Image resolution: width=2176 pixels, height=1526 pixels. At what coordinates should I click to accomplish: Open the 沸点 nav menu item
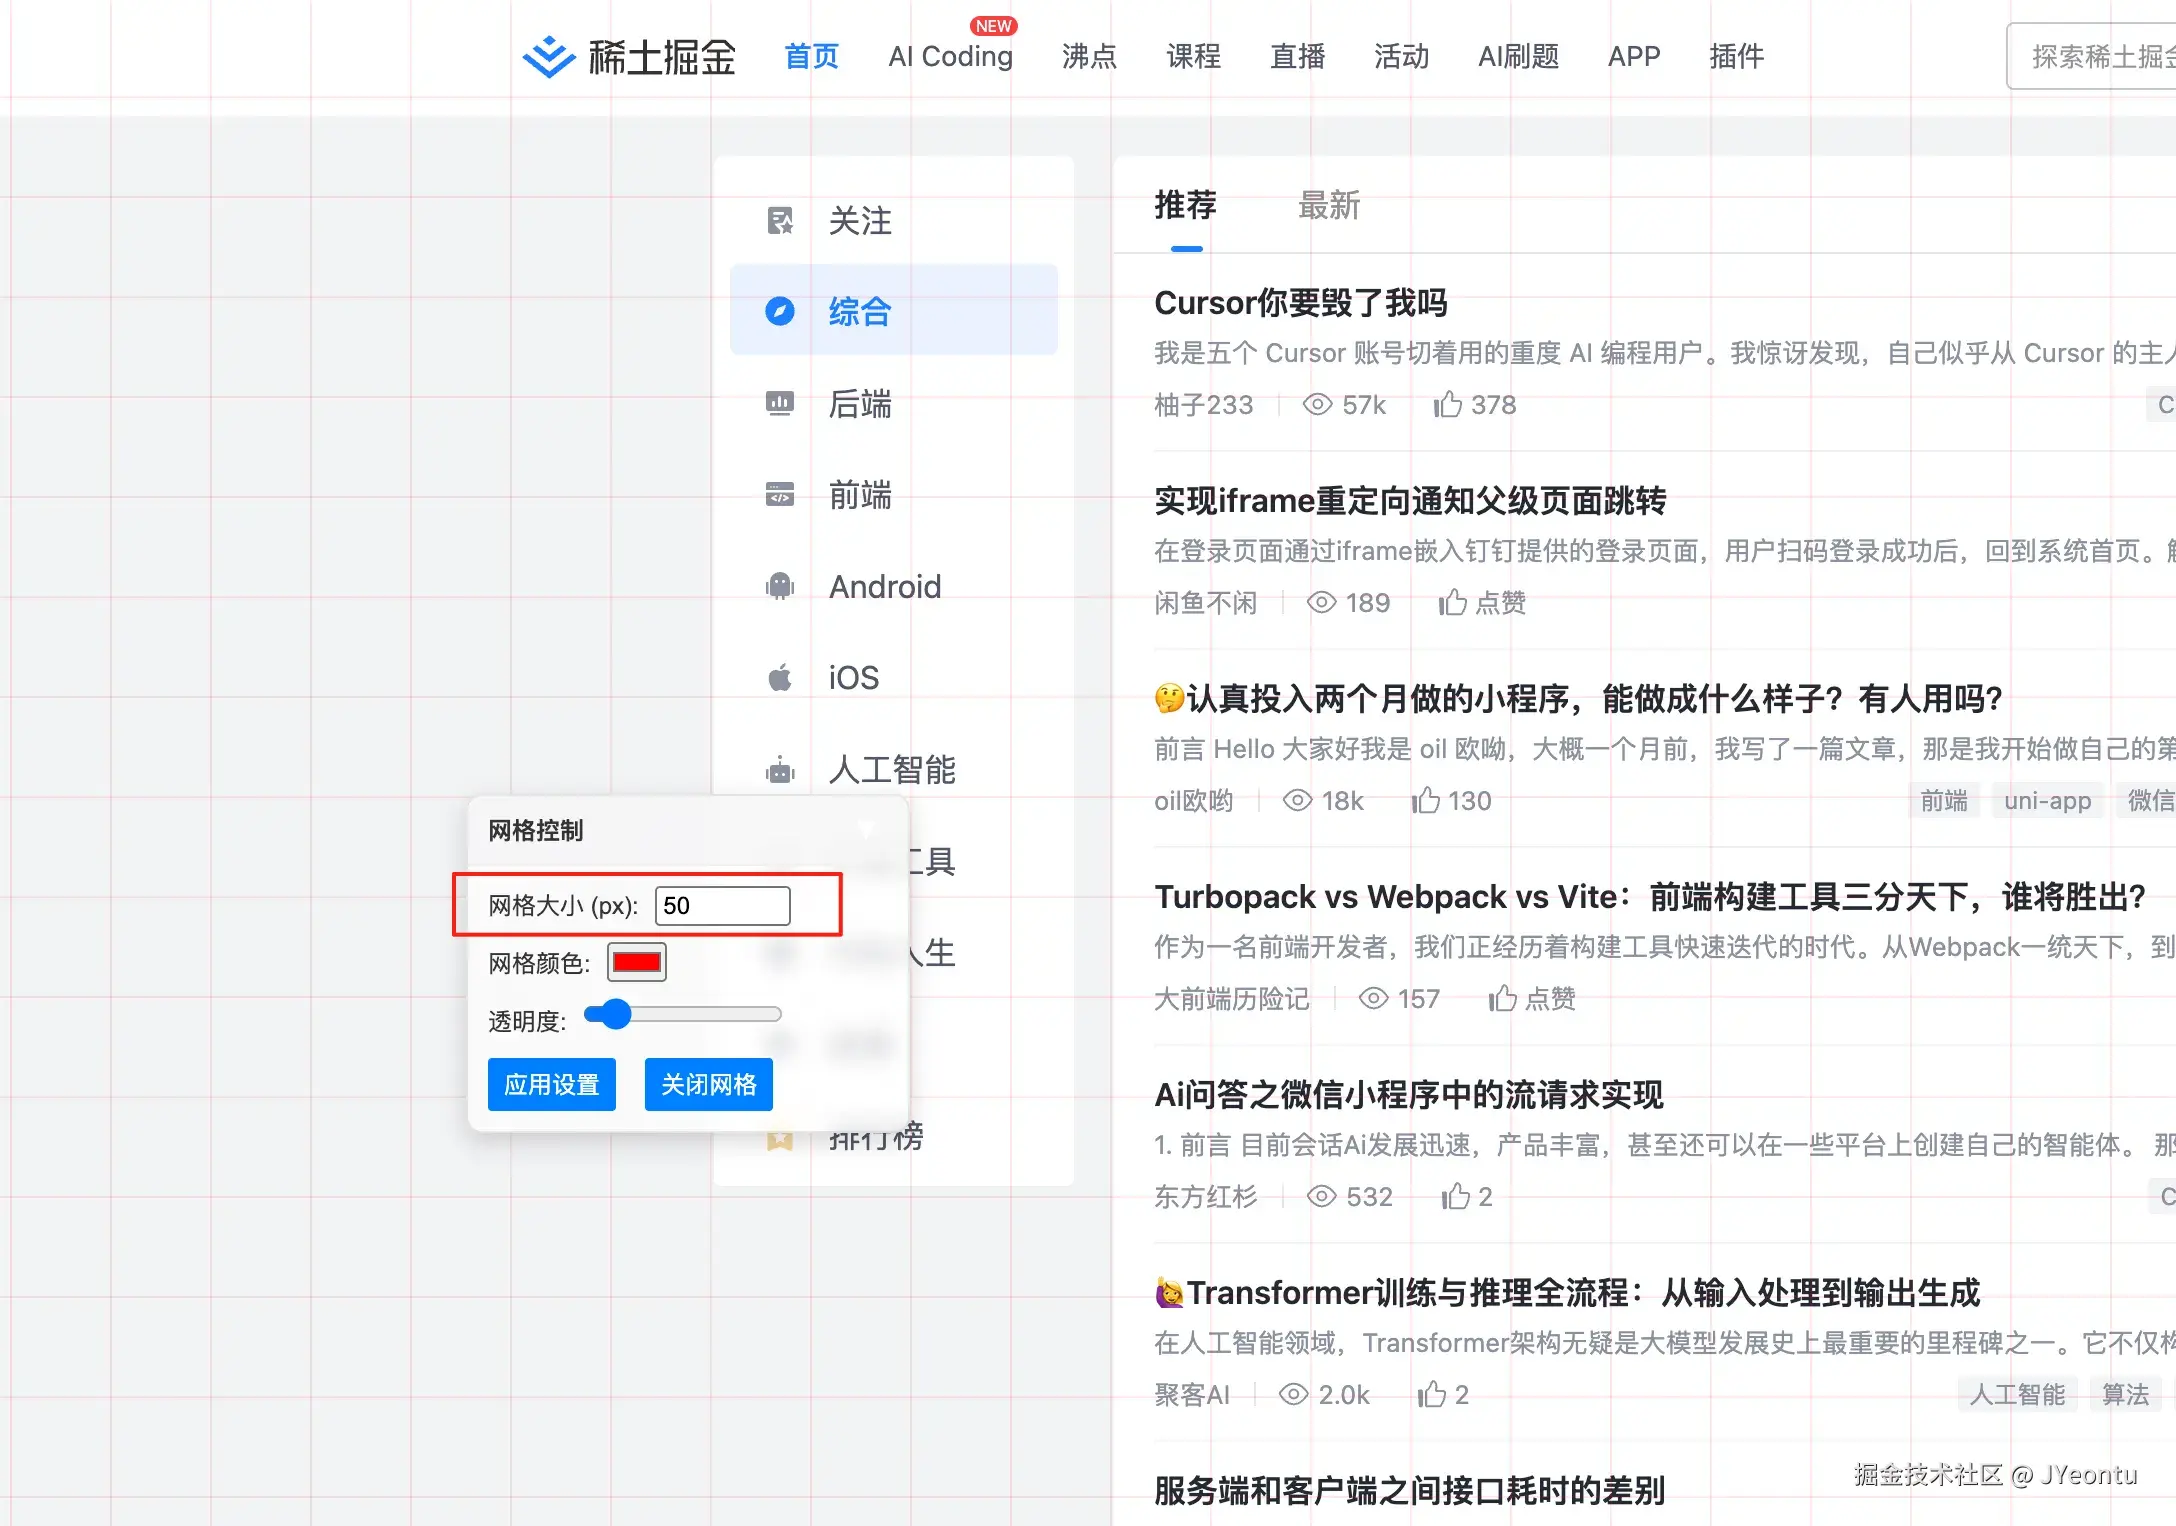point(1089,57)
